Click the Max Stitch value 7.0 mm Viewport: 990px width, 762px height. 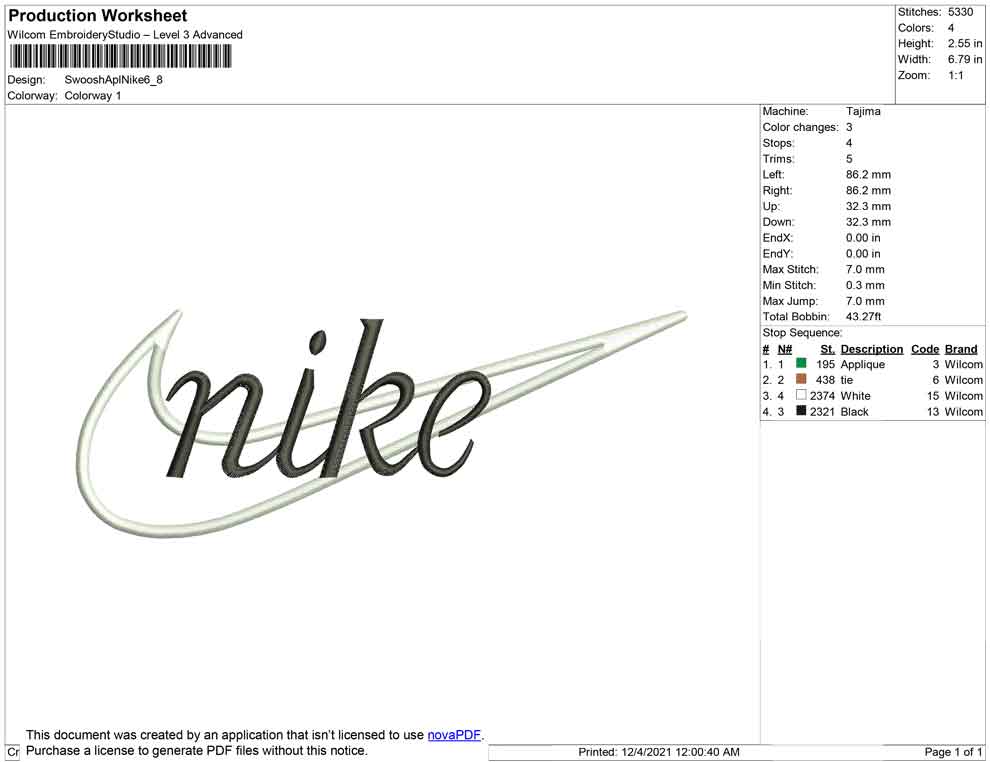point(865,270)
